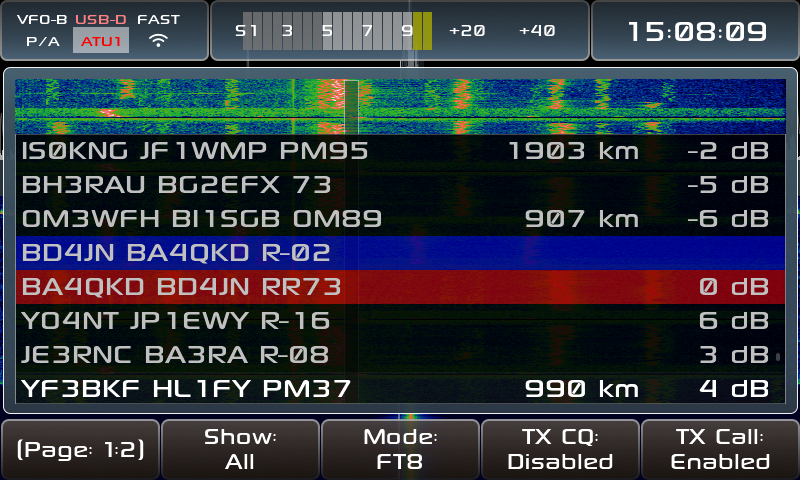The image size is (800, 480).
Task: Toggle TX Call Enabled button
Action: (720, 450)
